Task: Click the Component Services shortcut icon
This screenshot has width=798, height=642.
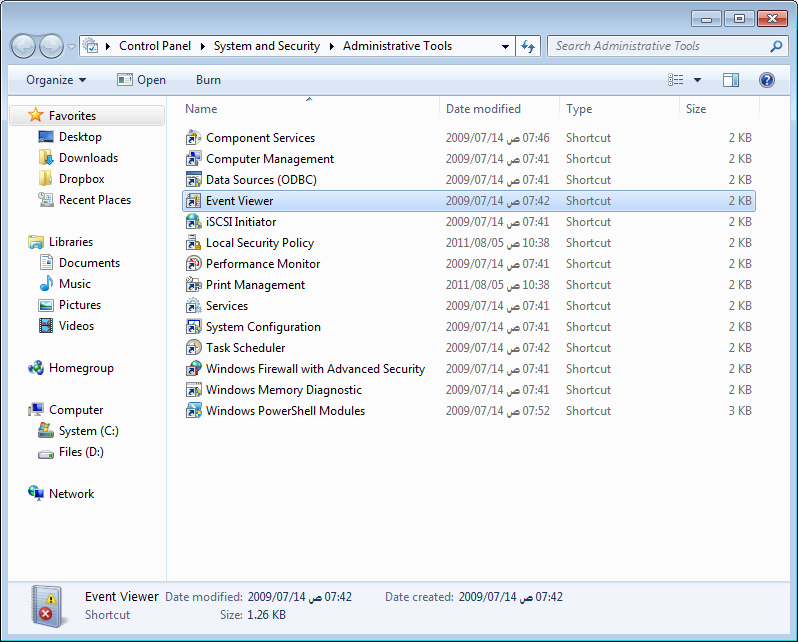Action: [x=194, y=138]
